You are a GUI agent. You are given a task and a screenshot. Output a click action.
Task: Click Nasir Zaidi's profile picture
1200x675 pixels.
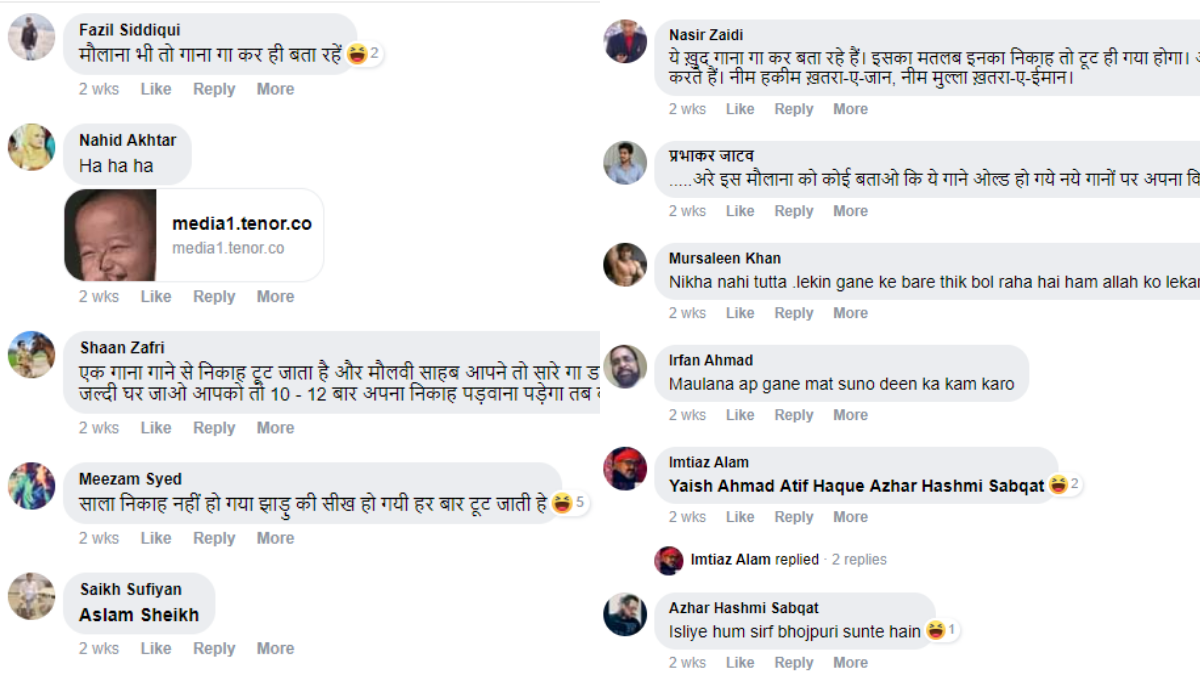pyautogui.click(x=625, y=41)
